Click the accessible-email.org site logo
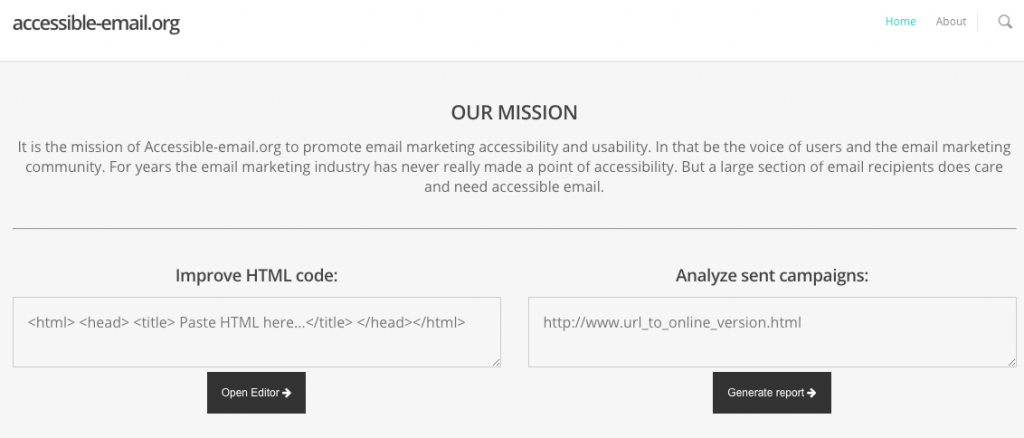This screenshot has width=1024, height=438. pyautogui.click(x=96, y=23)
